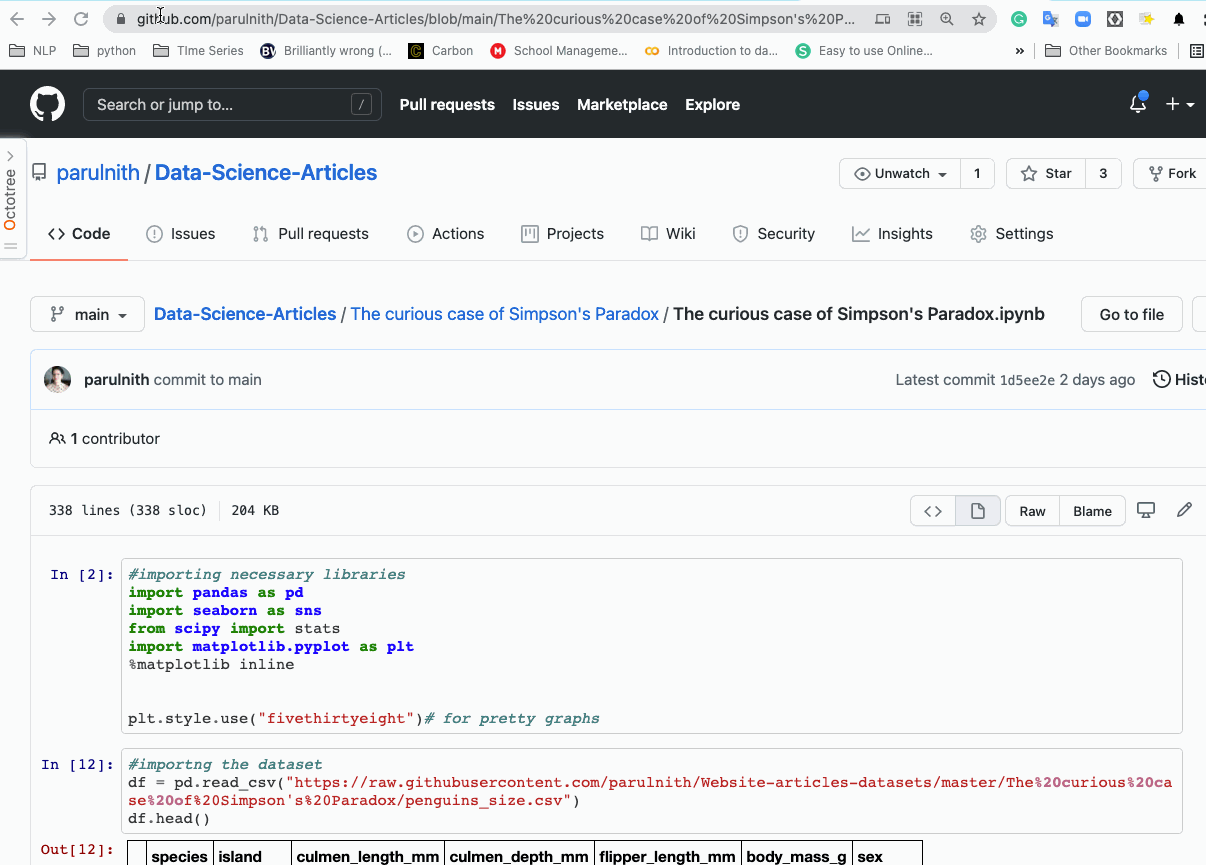Open the main branch selector

tap(88, 314)
